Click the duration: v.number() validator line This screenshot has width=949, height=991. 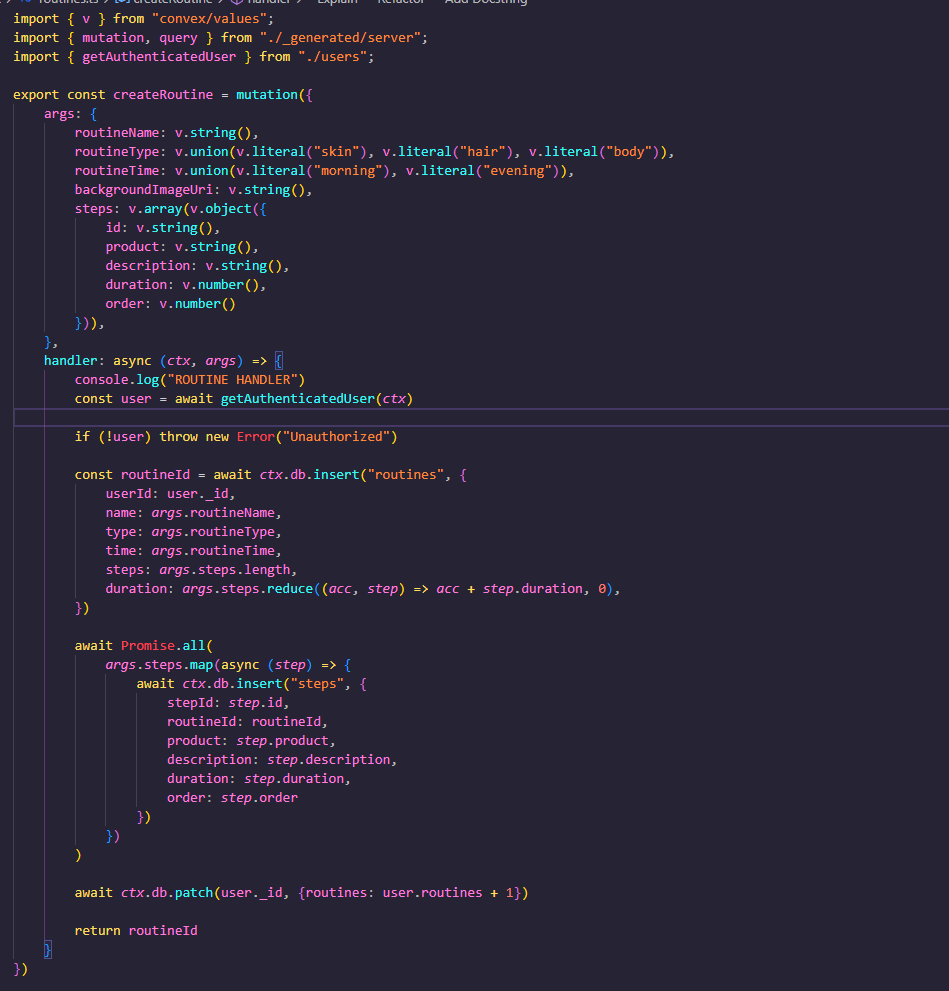coord(186,285)
